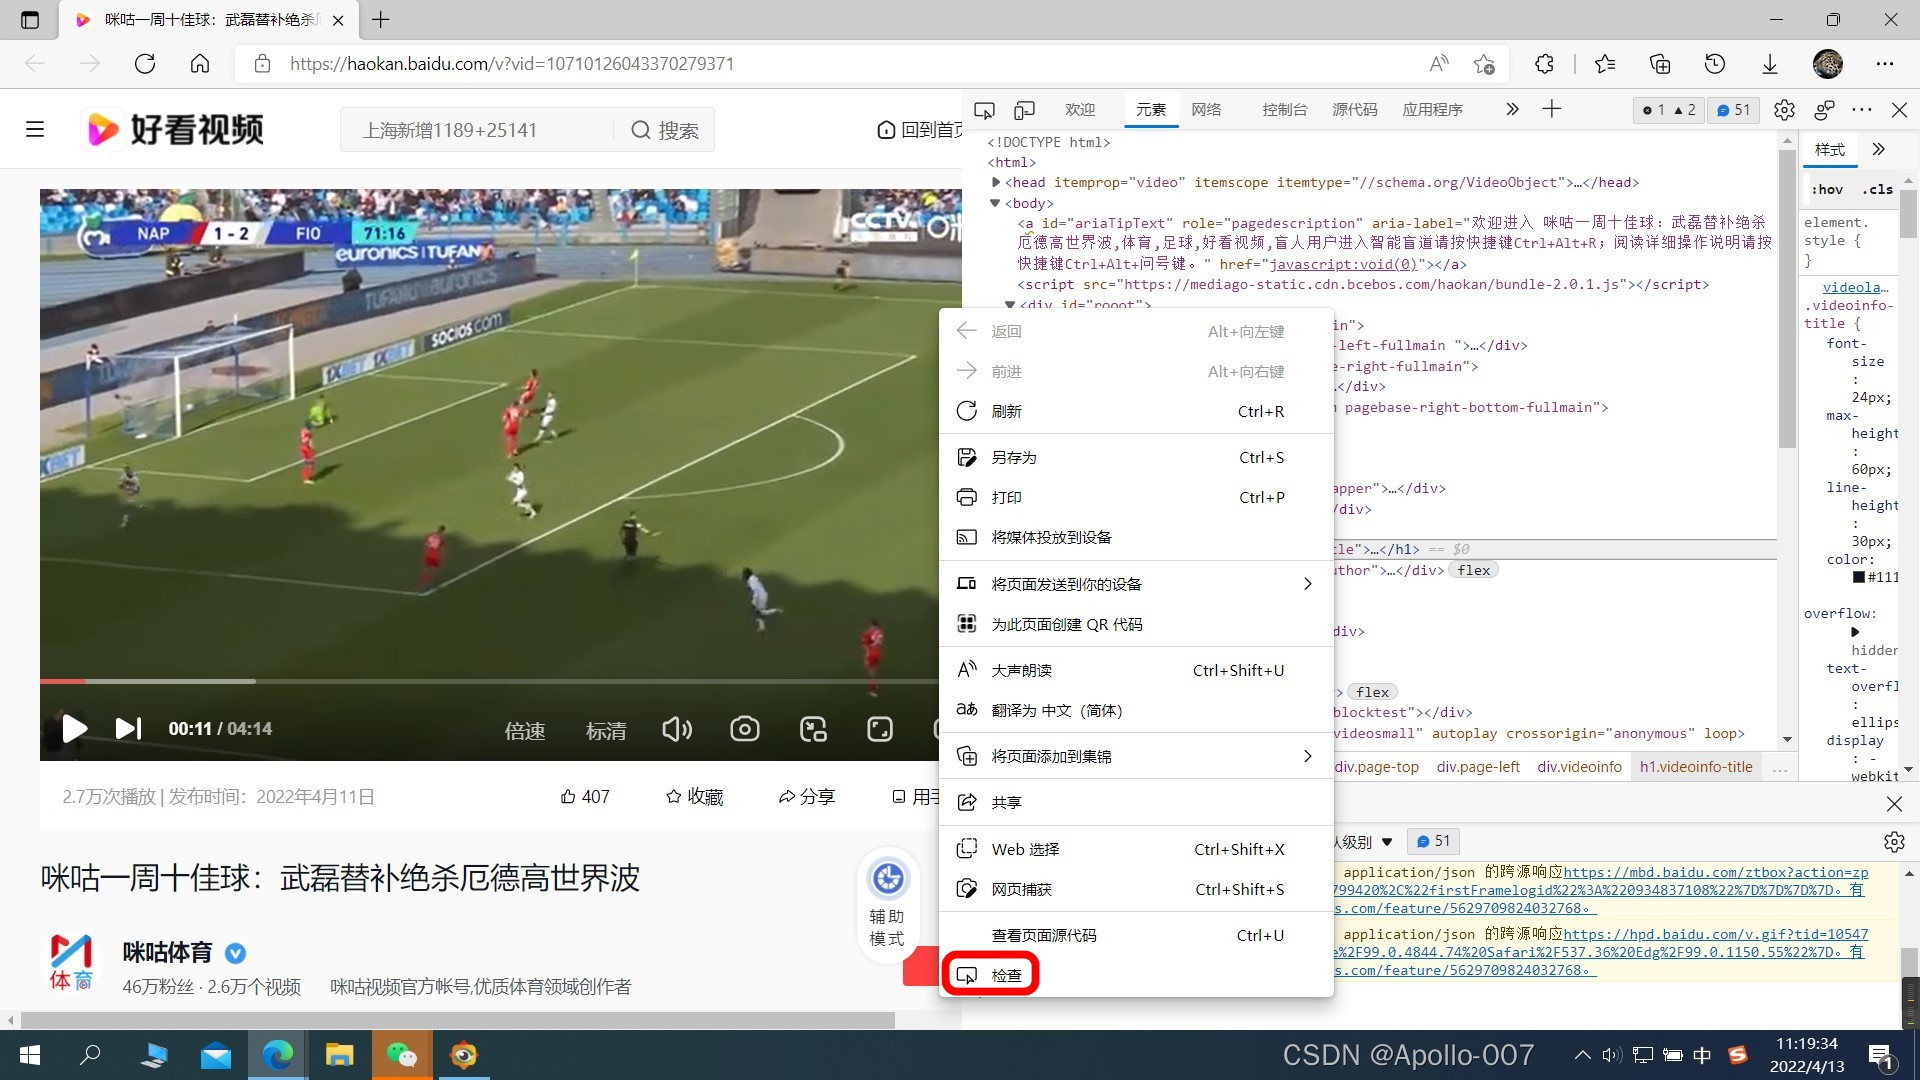Image resolution: width=1920 pixels, height=1080 pixels.
Task: Skip to next video
Action: pyautogui.click(x=128, y=729)
